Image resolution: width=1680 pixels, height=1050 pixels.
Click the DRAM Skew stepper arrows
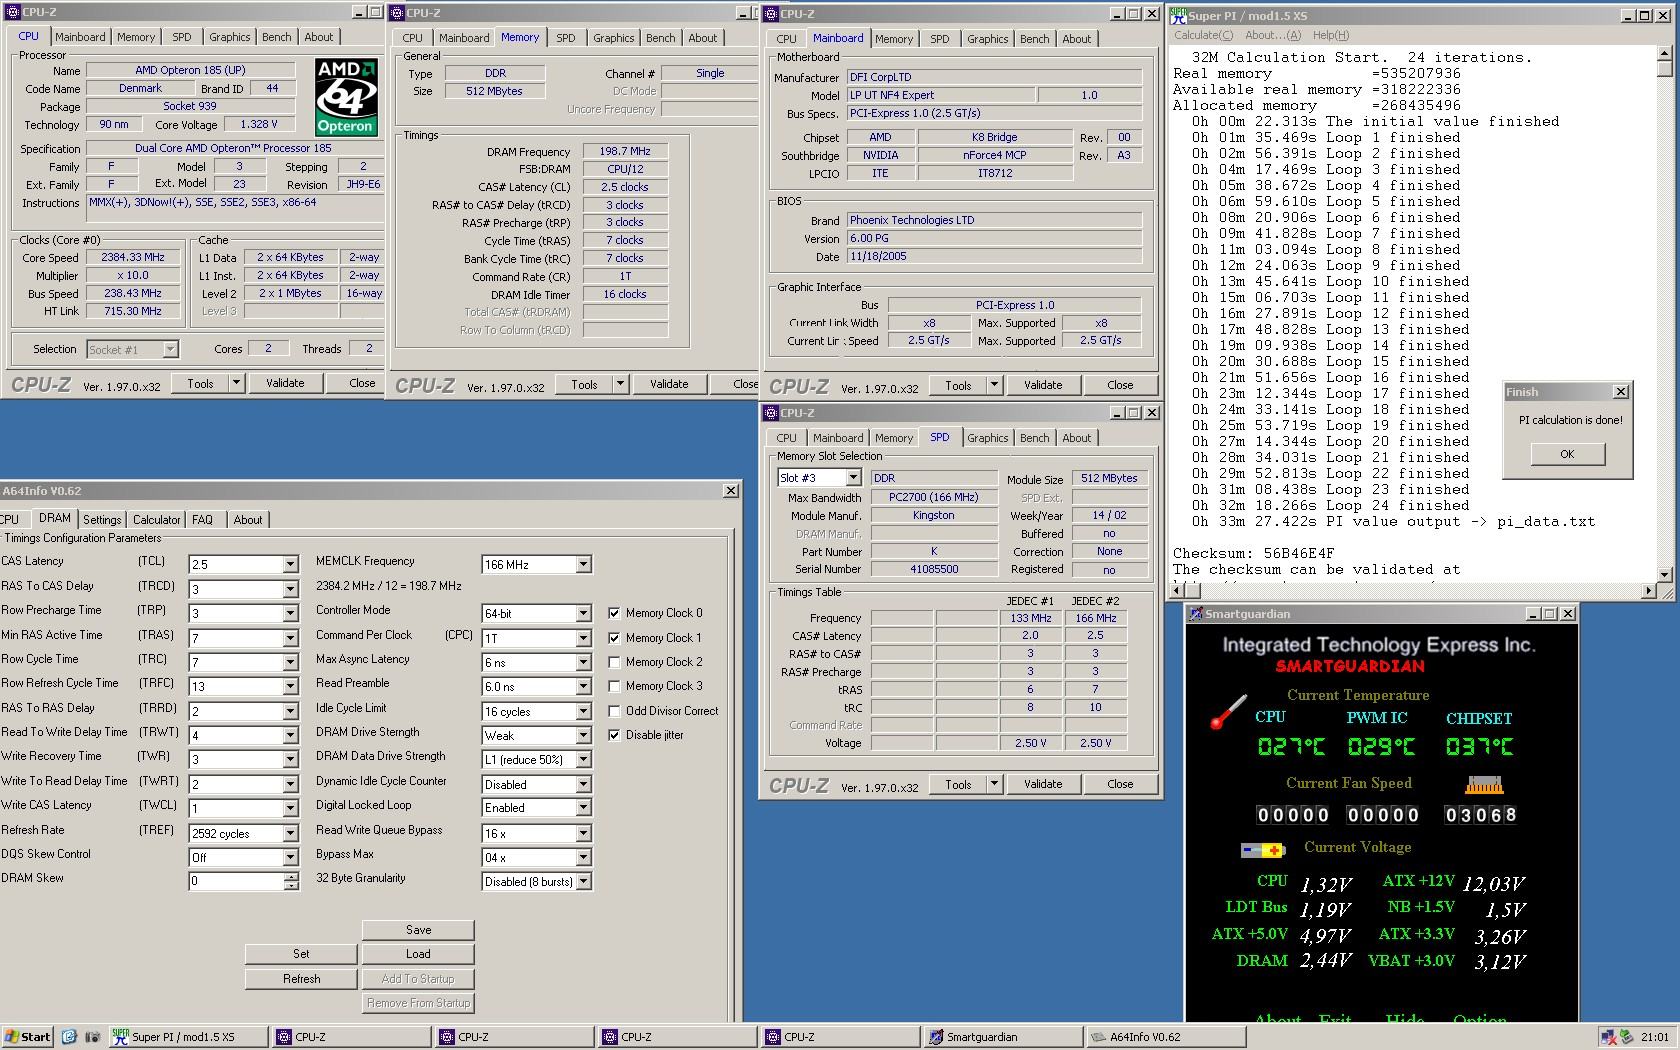tap(291, 882)
